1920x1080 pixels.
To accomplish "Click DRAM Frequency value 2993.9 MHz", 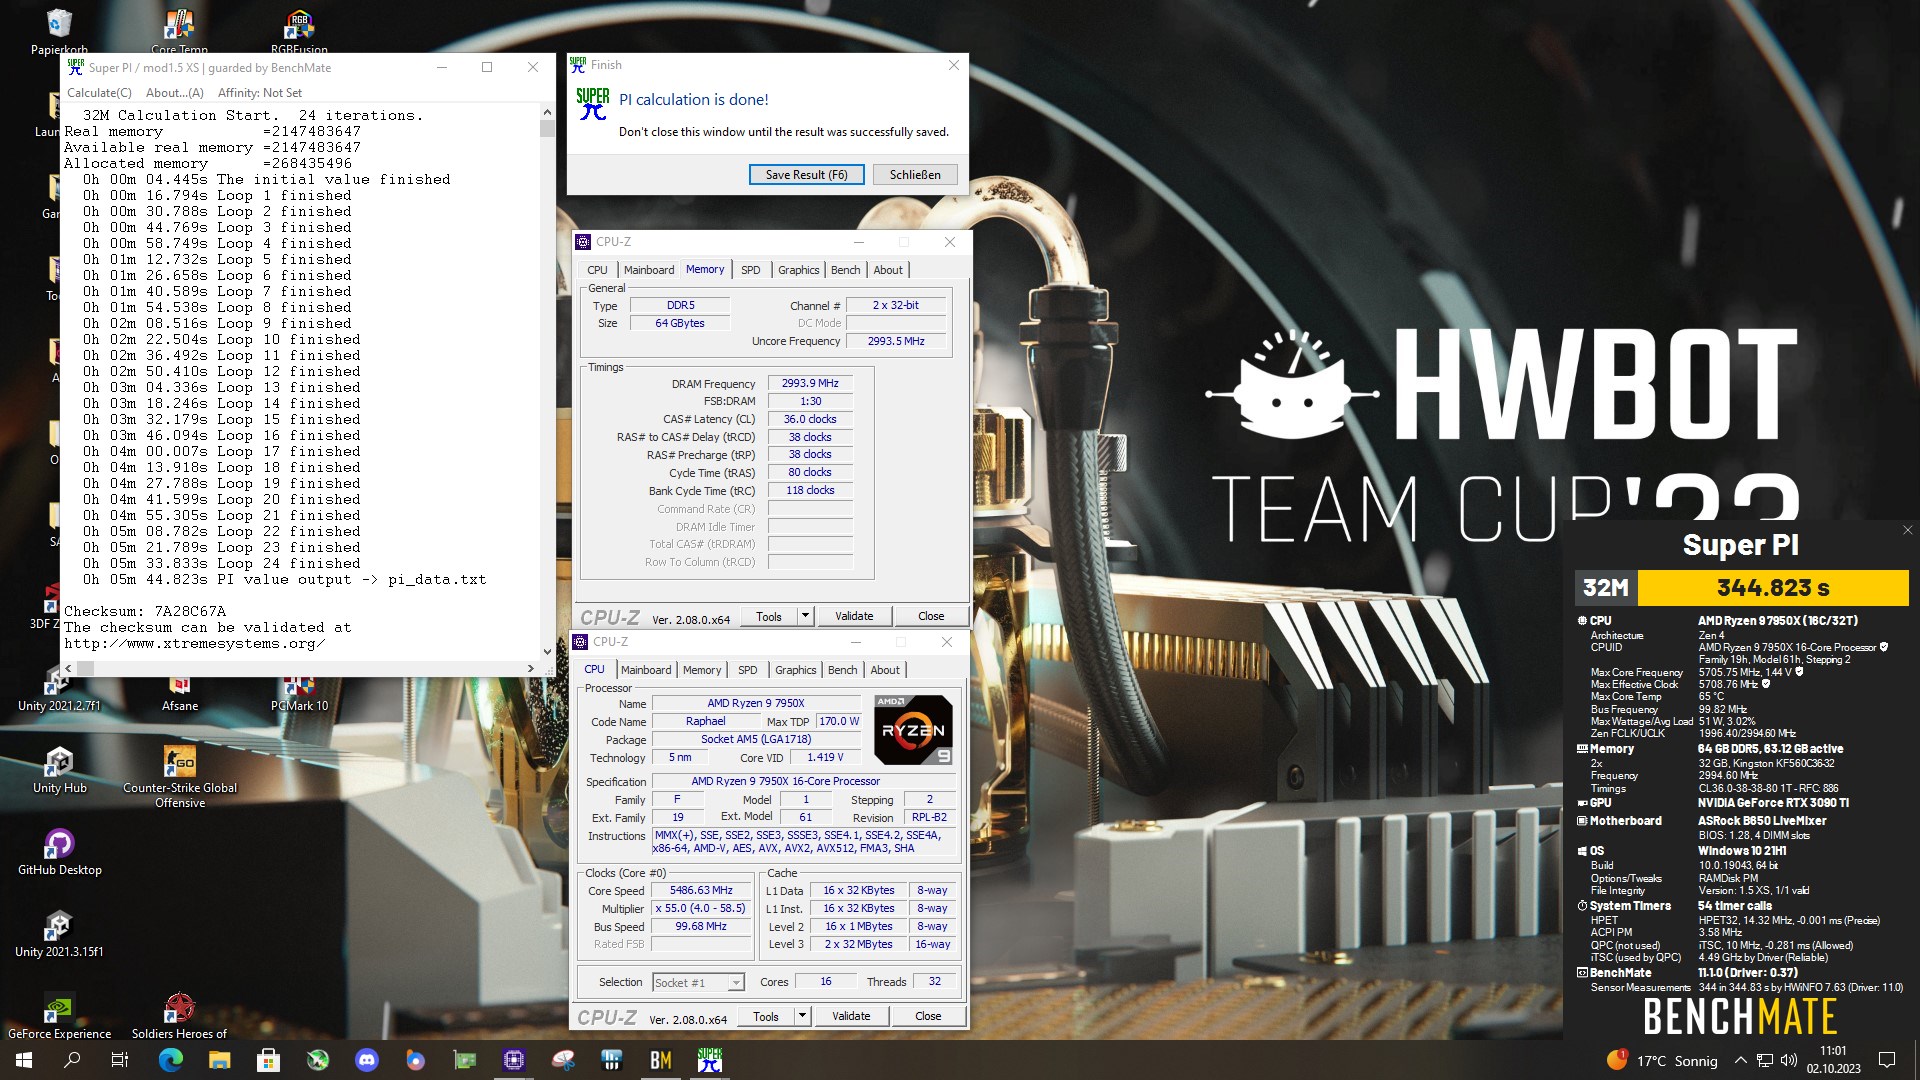I will (x=810, y=383).
